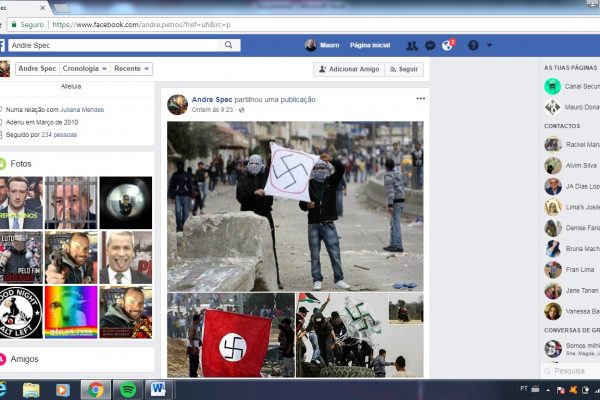Click the Pesquisa chat search field
Image resolution: width=600 pixels, height=400 pixels.
tap(570, 371)
